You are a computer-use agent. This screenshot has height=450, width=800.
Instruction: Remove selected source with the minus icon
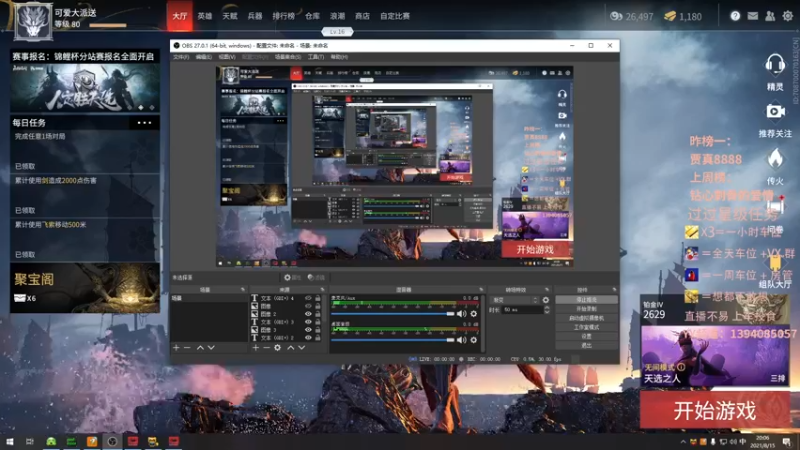(x=266, y=347)
